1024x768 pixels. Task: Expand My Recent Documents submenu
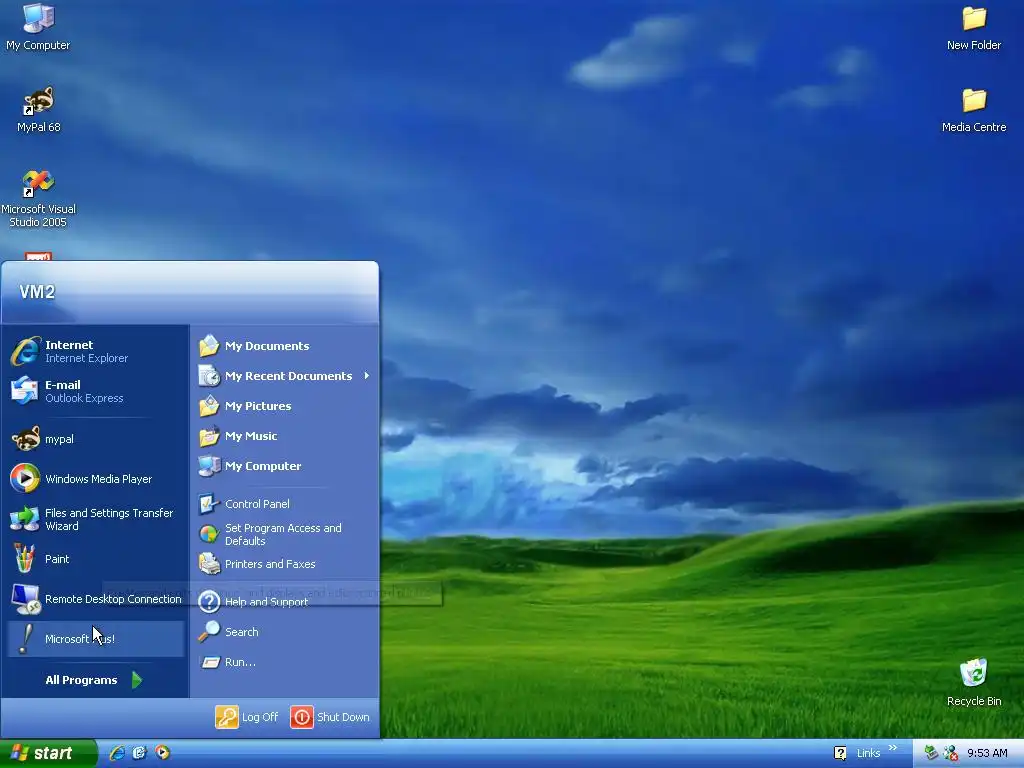tap(285, 376)
